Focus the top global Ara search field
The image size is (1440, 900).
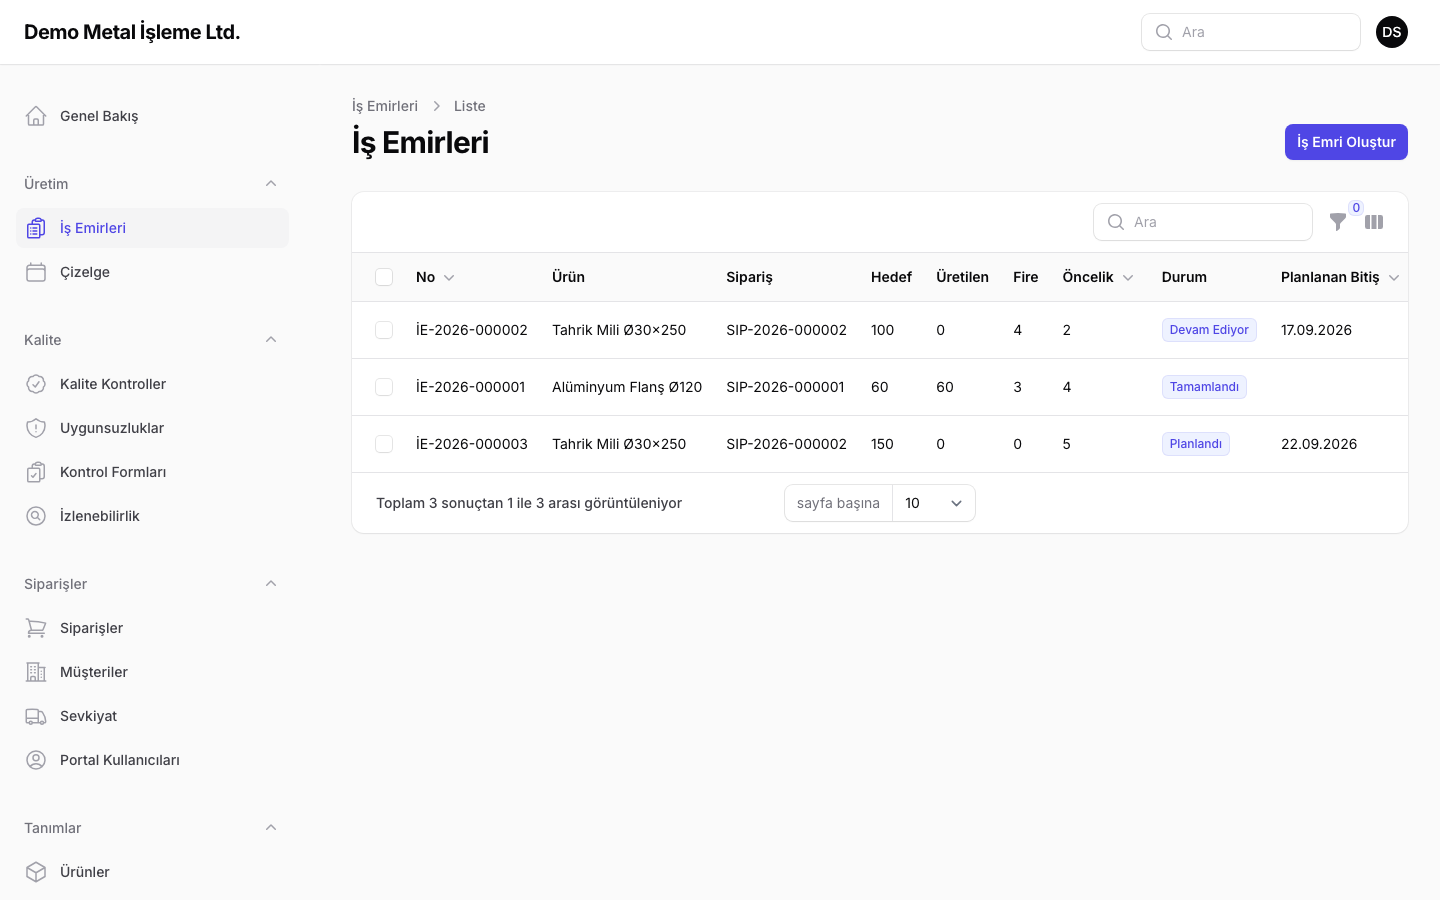[1251, 32]
